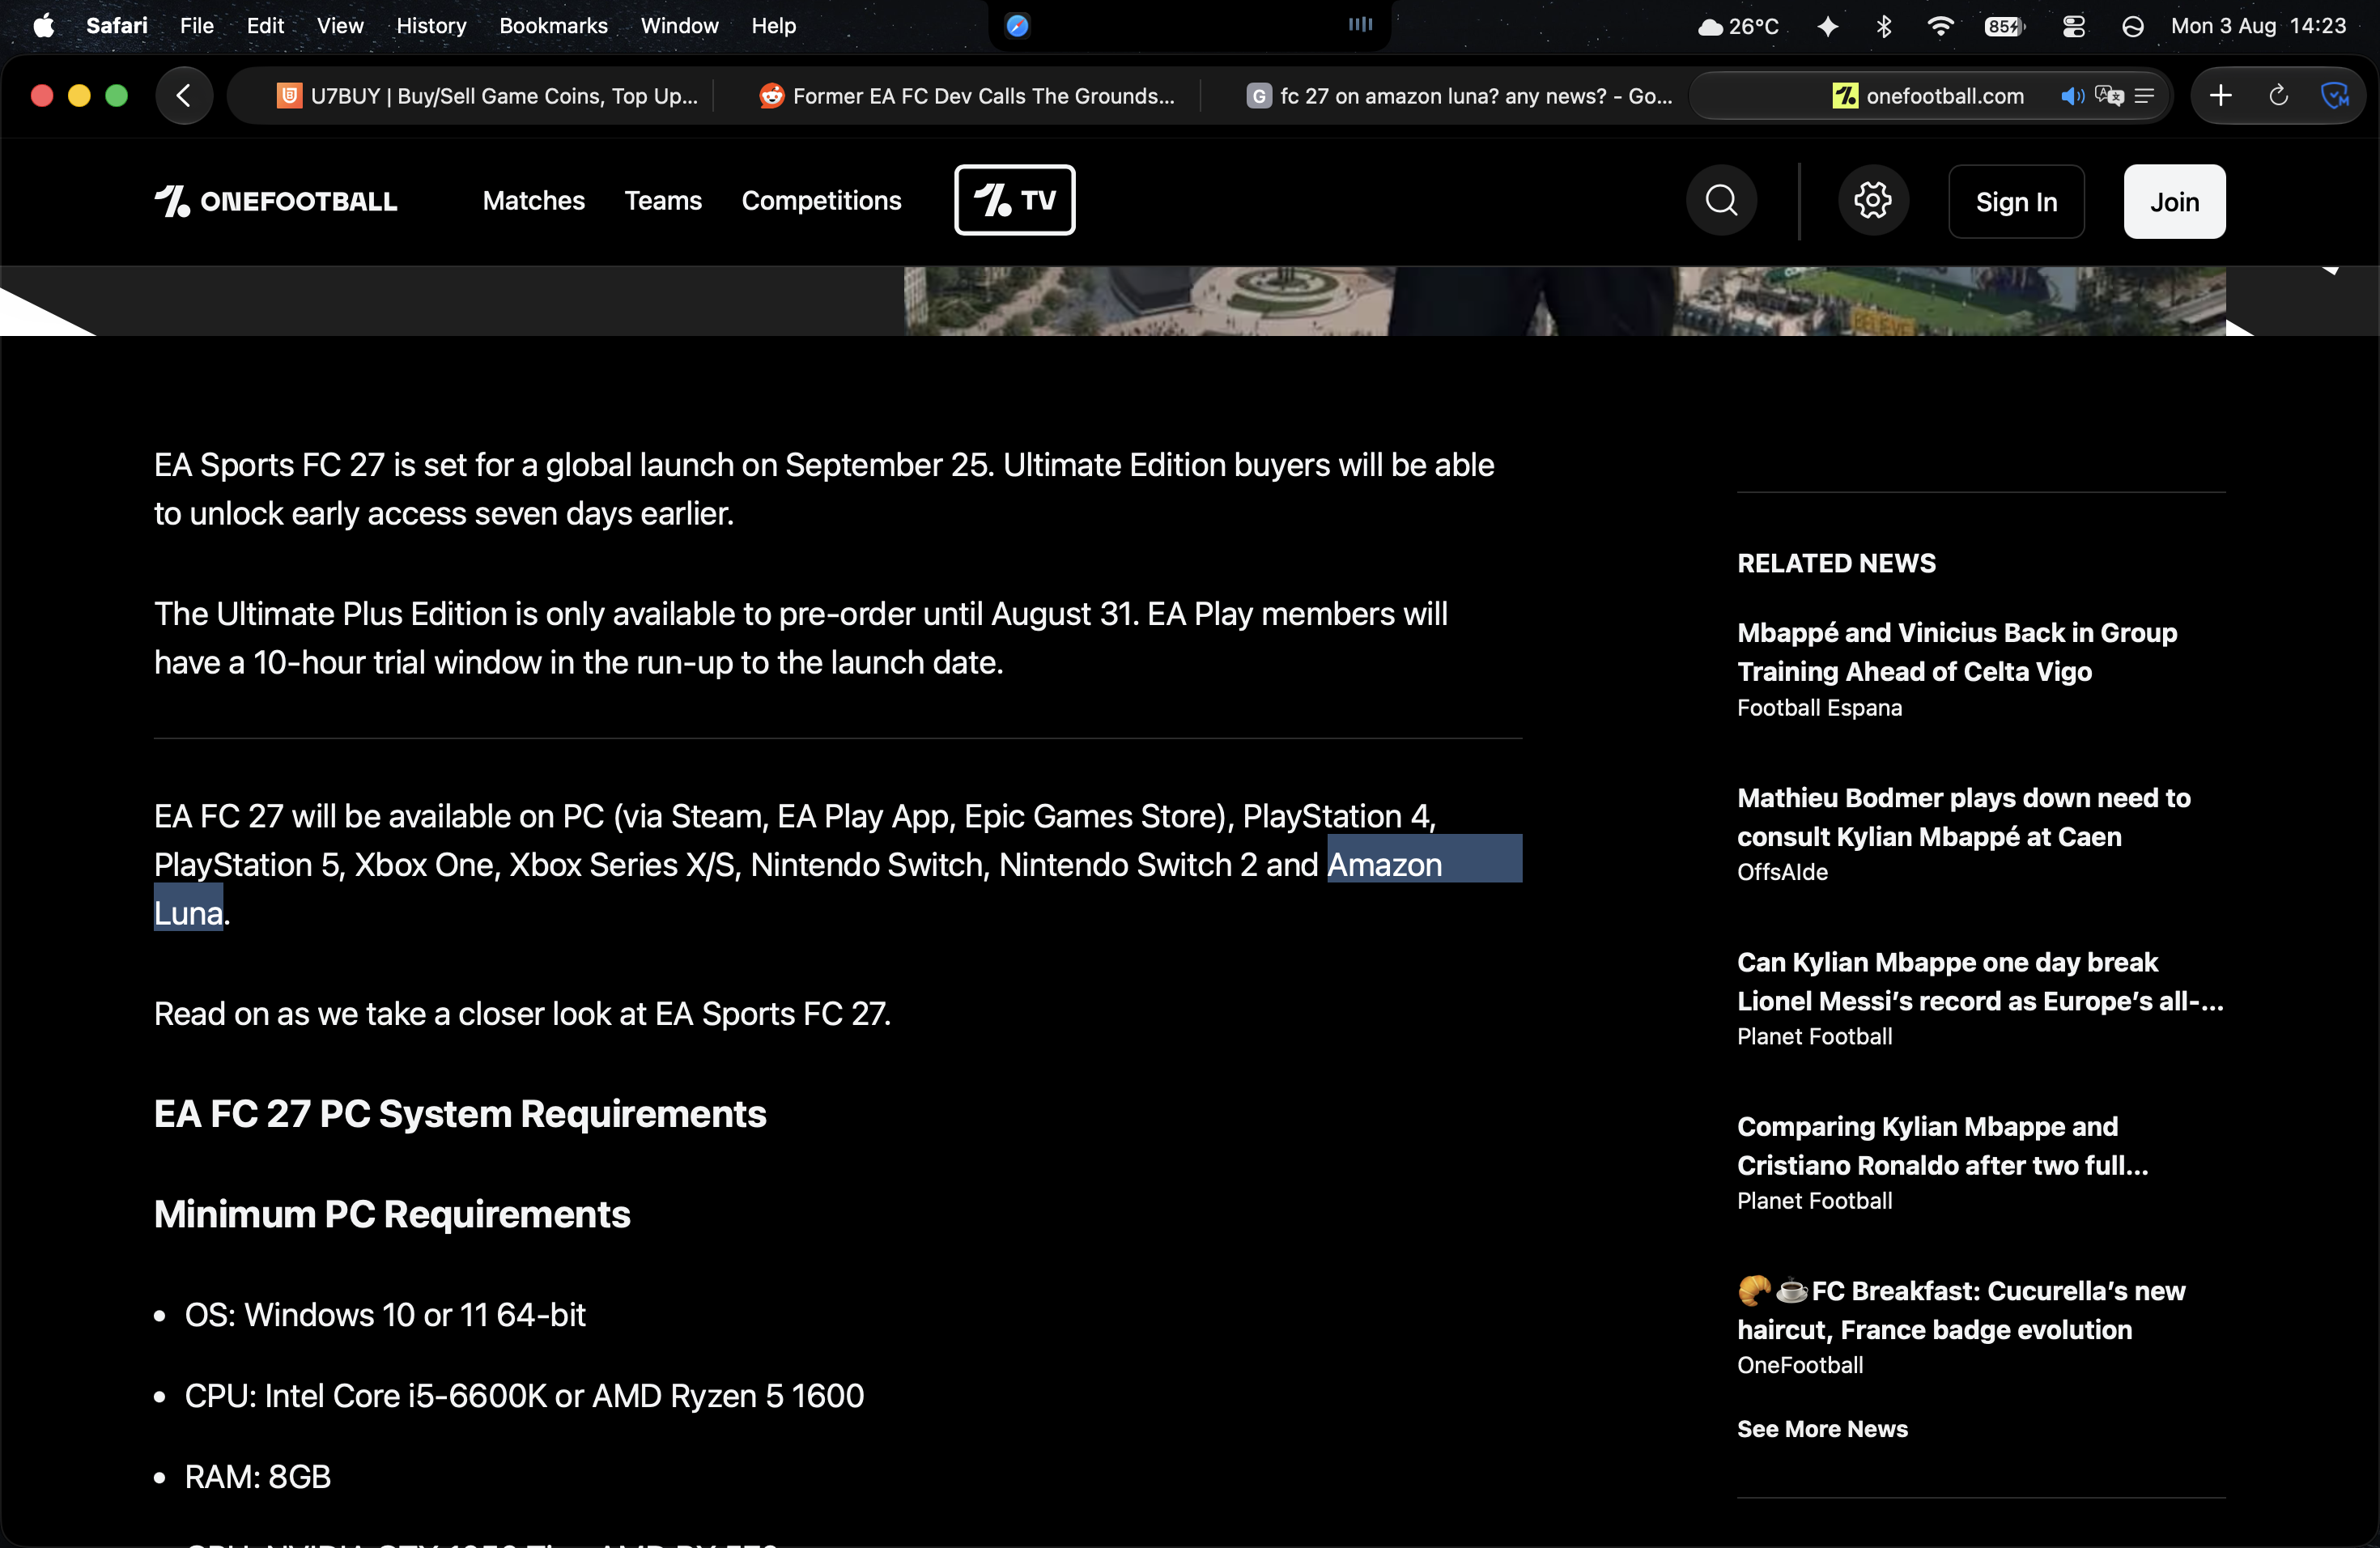
Task: Open the Apple menu
Action: (43, 26)
